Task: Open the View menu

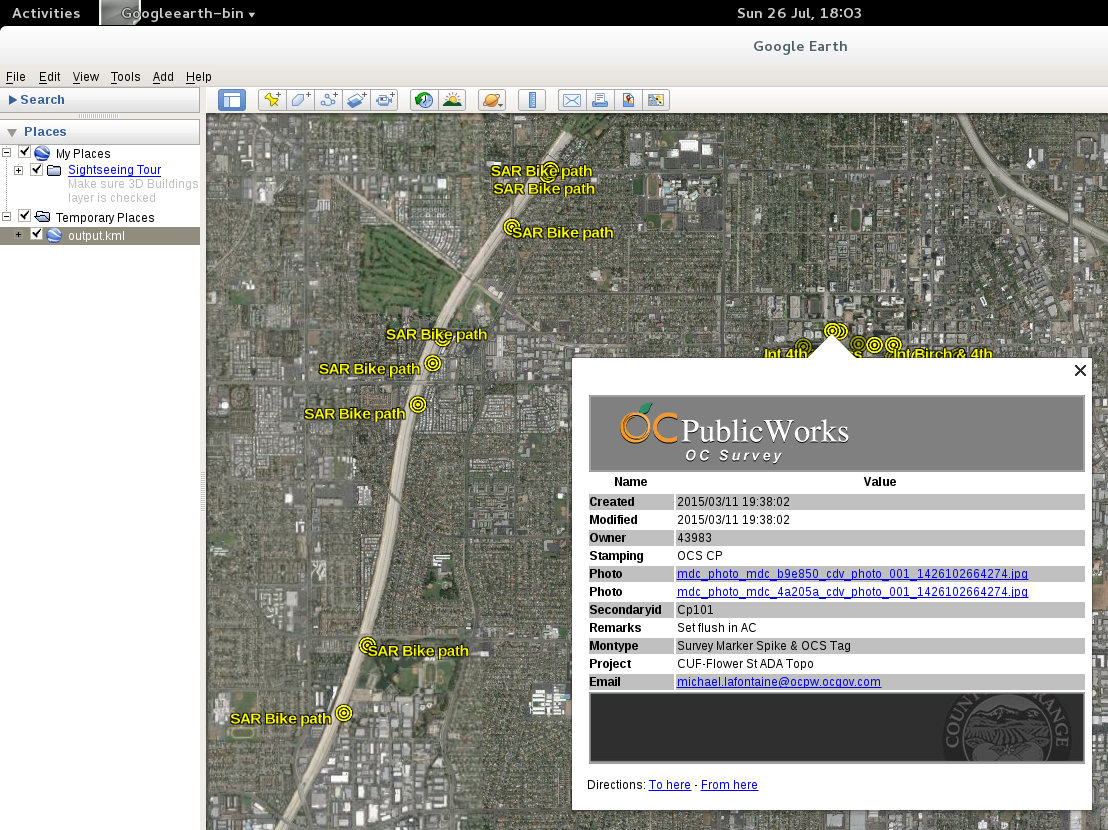Action: click(x=86, y=77)
